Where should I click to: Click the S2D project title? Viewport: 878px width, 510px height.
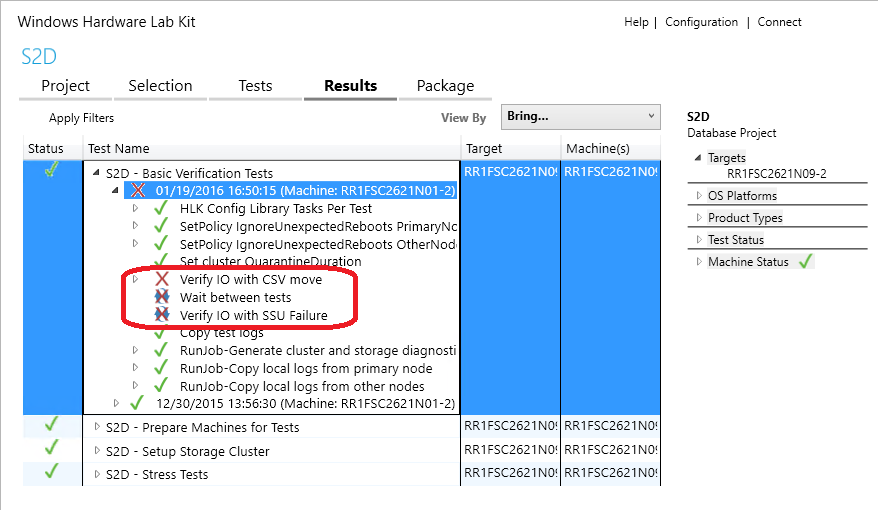pyautogui.click(x=39, y=57)
